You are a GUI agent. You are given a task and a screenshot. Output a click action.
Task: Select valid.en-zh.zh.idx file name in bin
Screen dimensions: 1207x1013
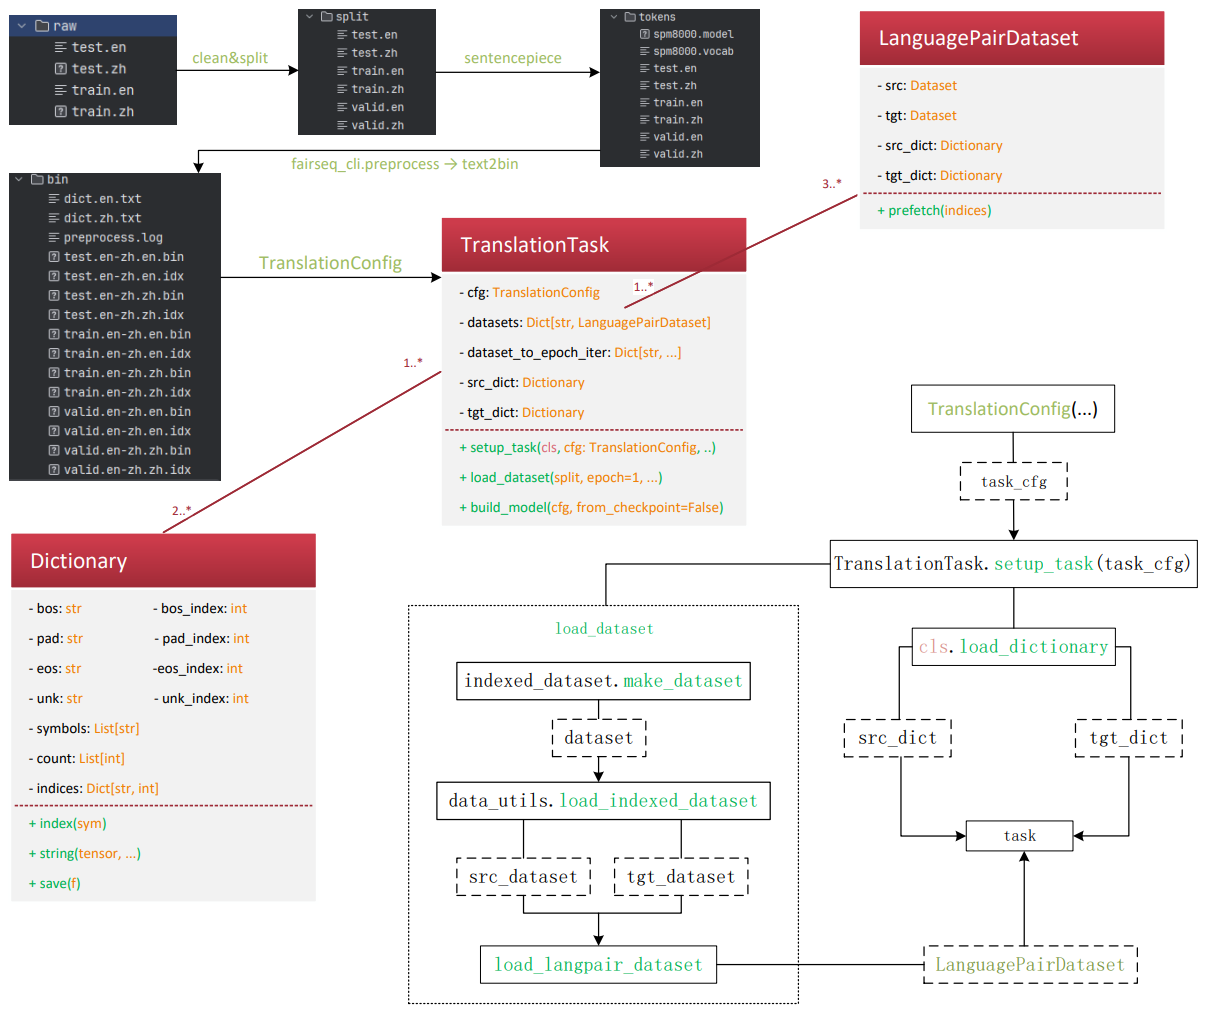coord(128,470)
